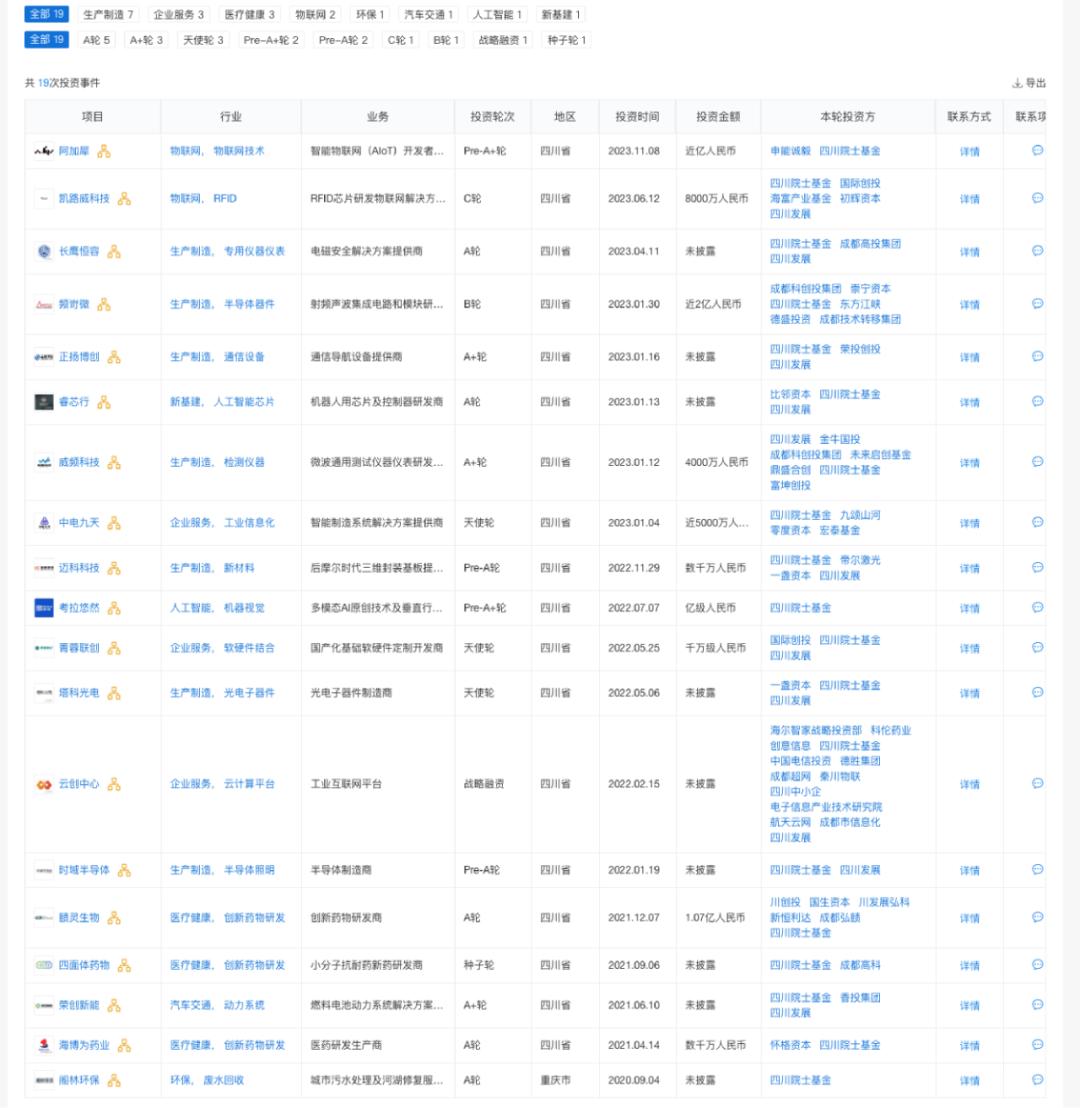
Task: Click the 投资金额 column header
Action: click(x=718, y=117)
